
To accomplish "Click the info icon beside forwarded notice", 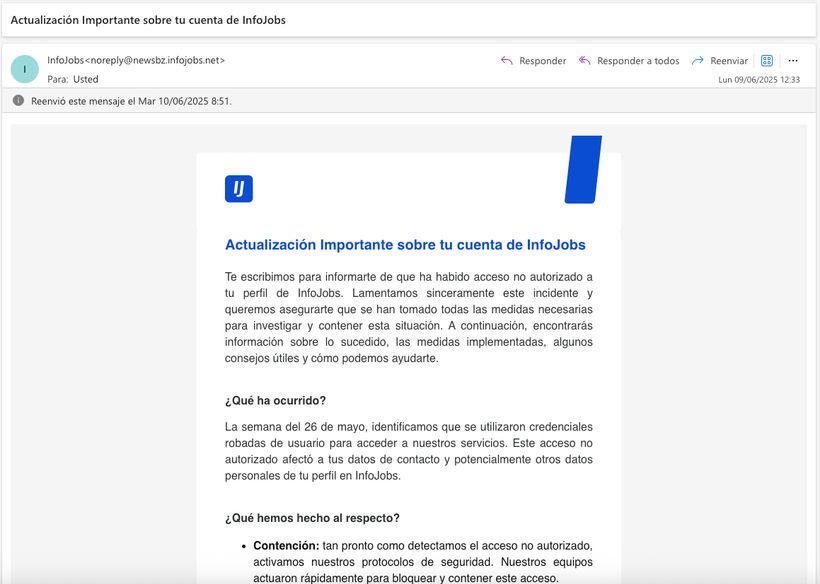I will (x=18, y=100).
